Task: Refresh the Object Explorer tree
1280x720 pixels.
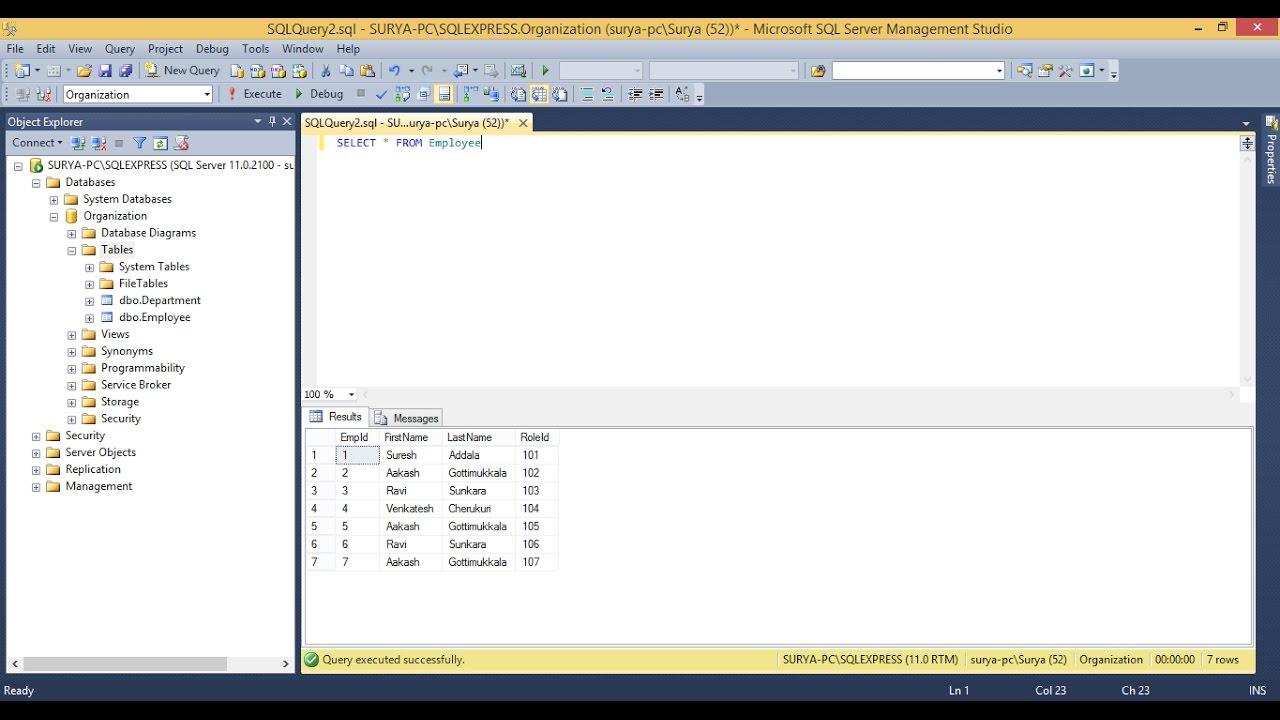Action: pyautogui.click(x=160, y=143)
